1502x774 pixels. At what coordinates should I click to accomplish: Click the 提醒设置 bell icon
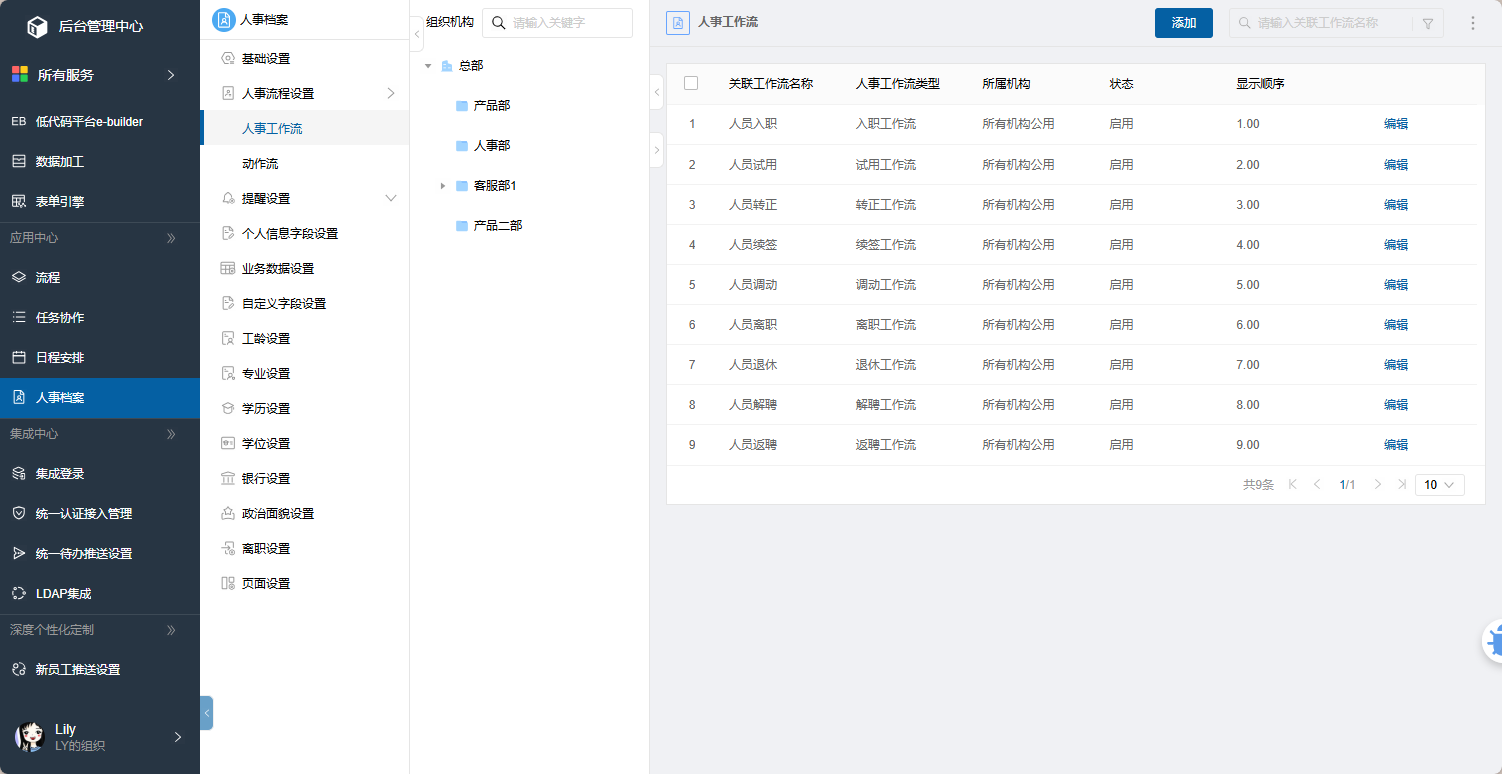[x=228, y=198]
